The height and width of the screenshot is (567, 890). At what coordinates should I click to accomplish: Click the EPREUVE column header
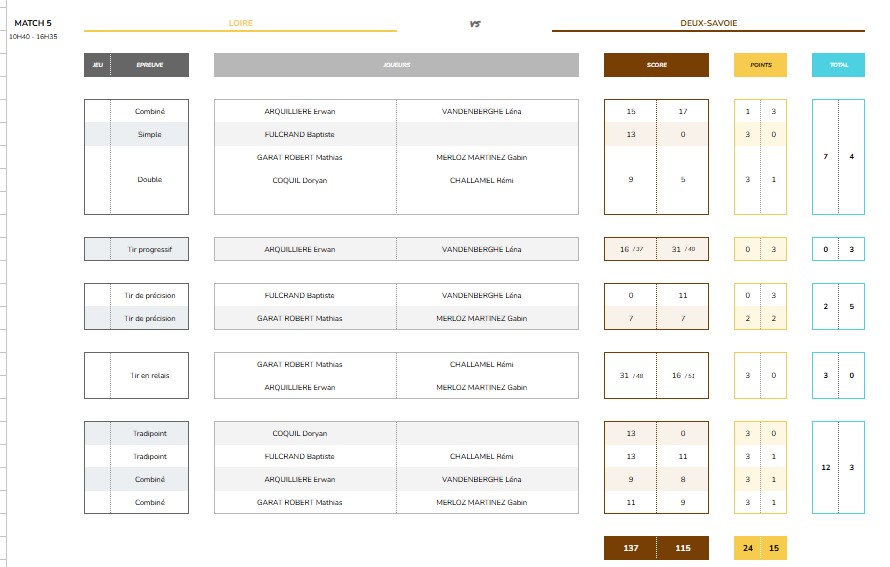tap(149, 65)
